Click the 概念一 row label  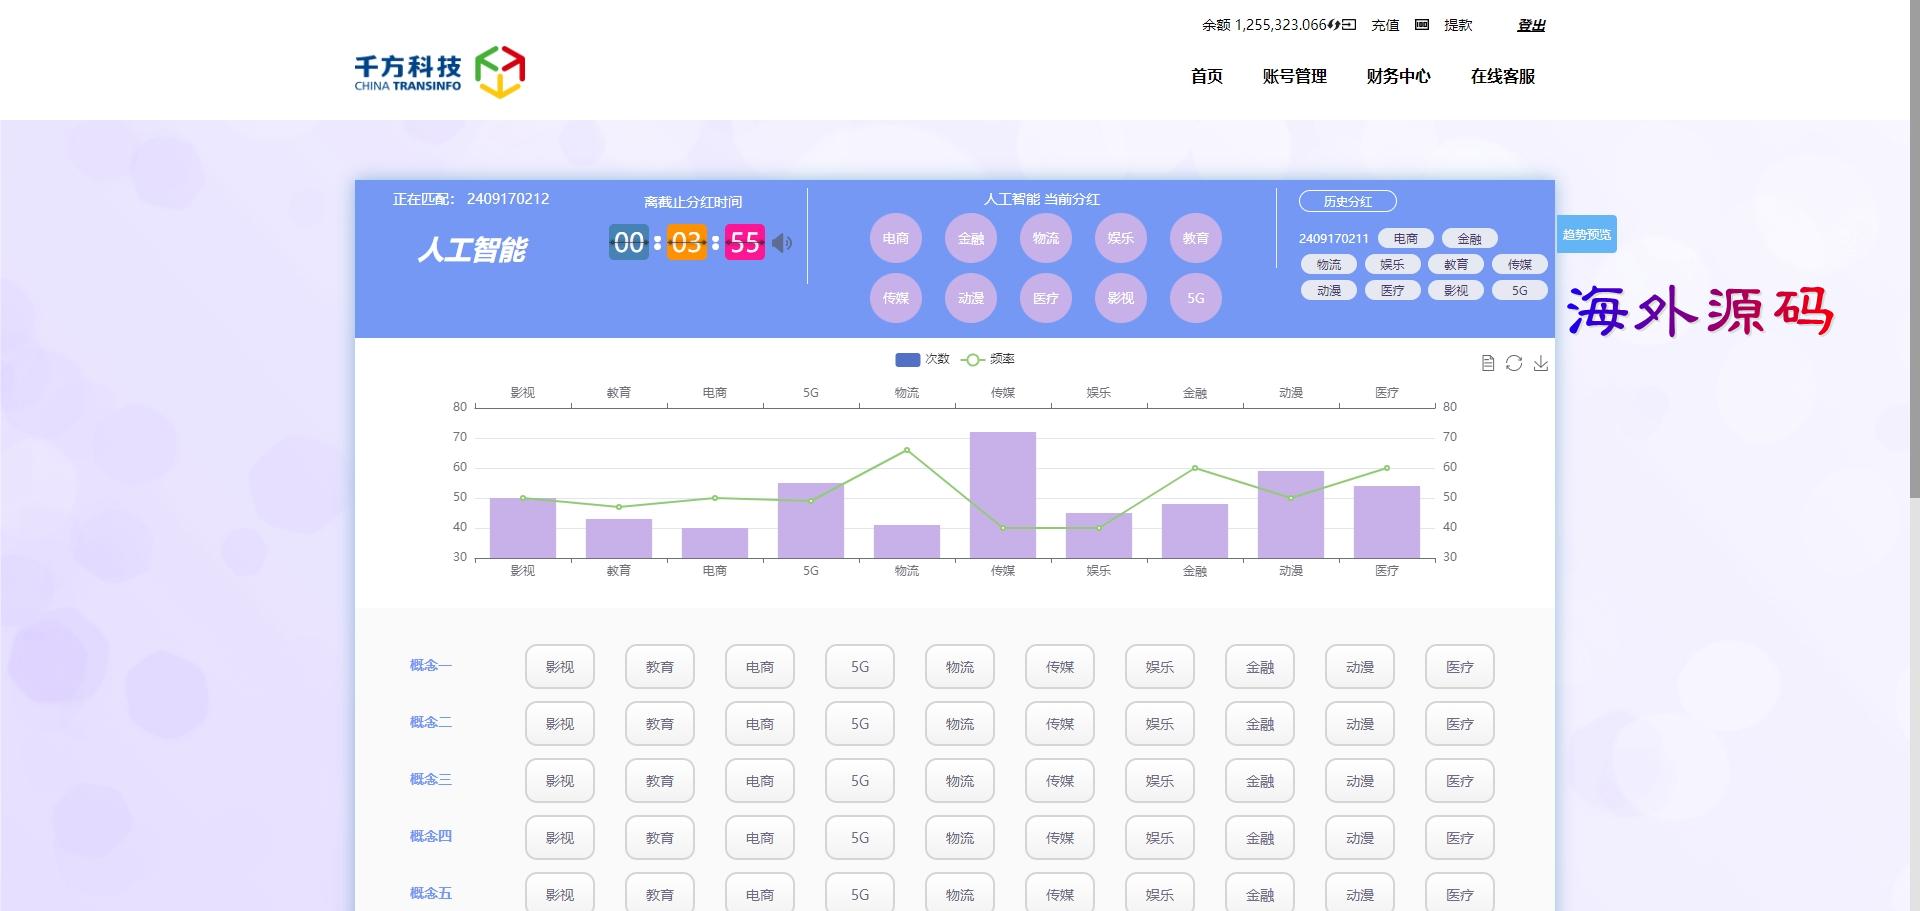click(431, 665)
